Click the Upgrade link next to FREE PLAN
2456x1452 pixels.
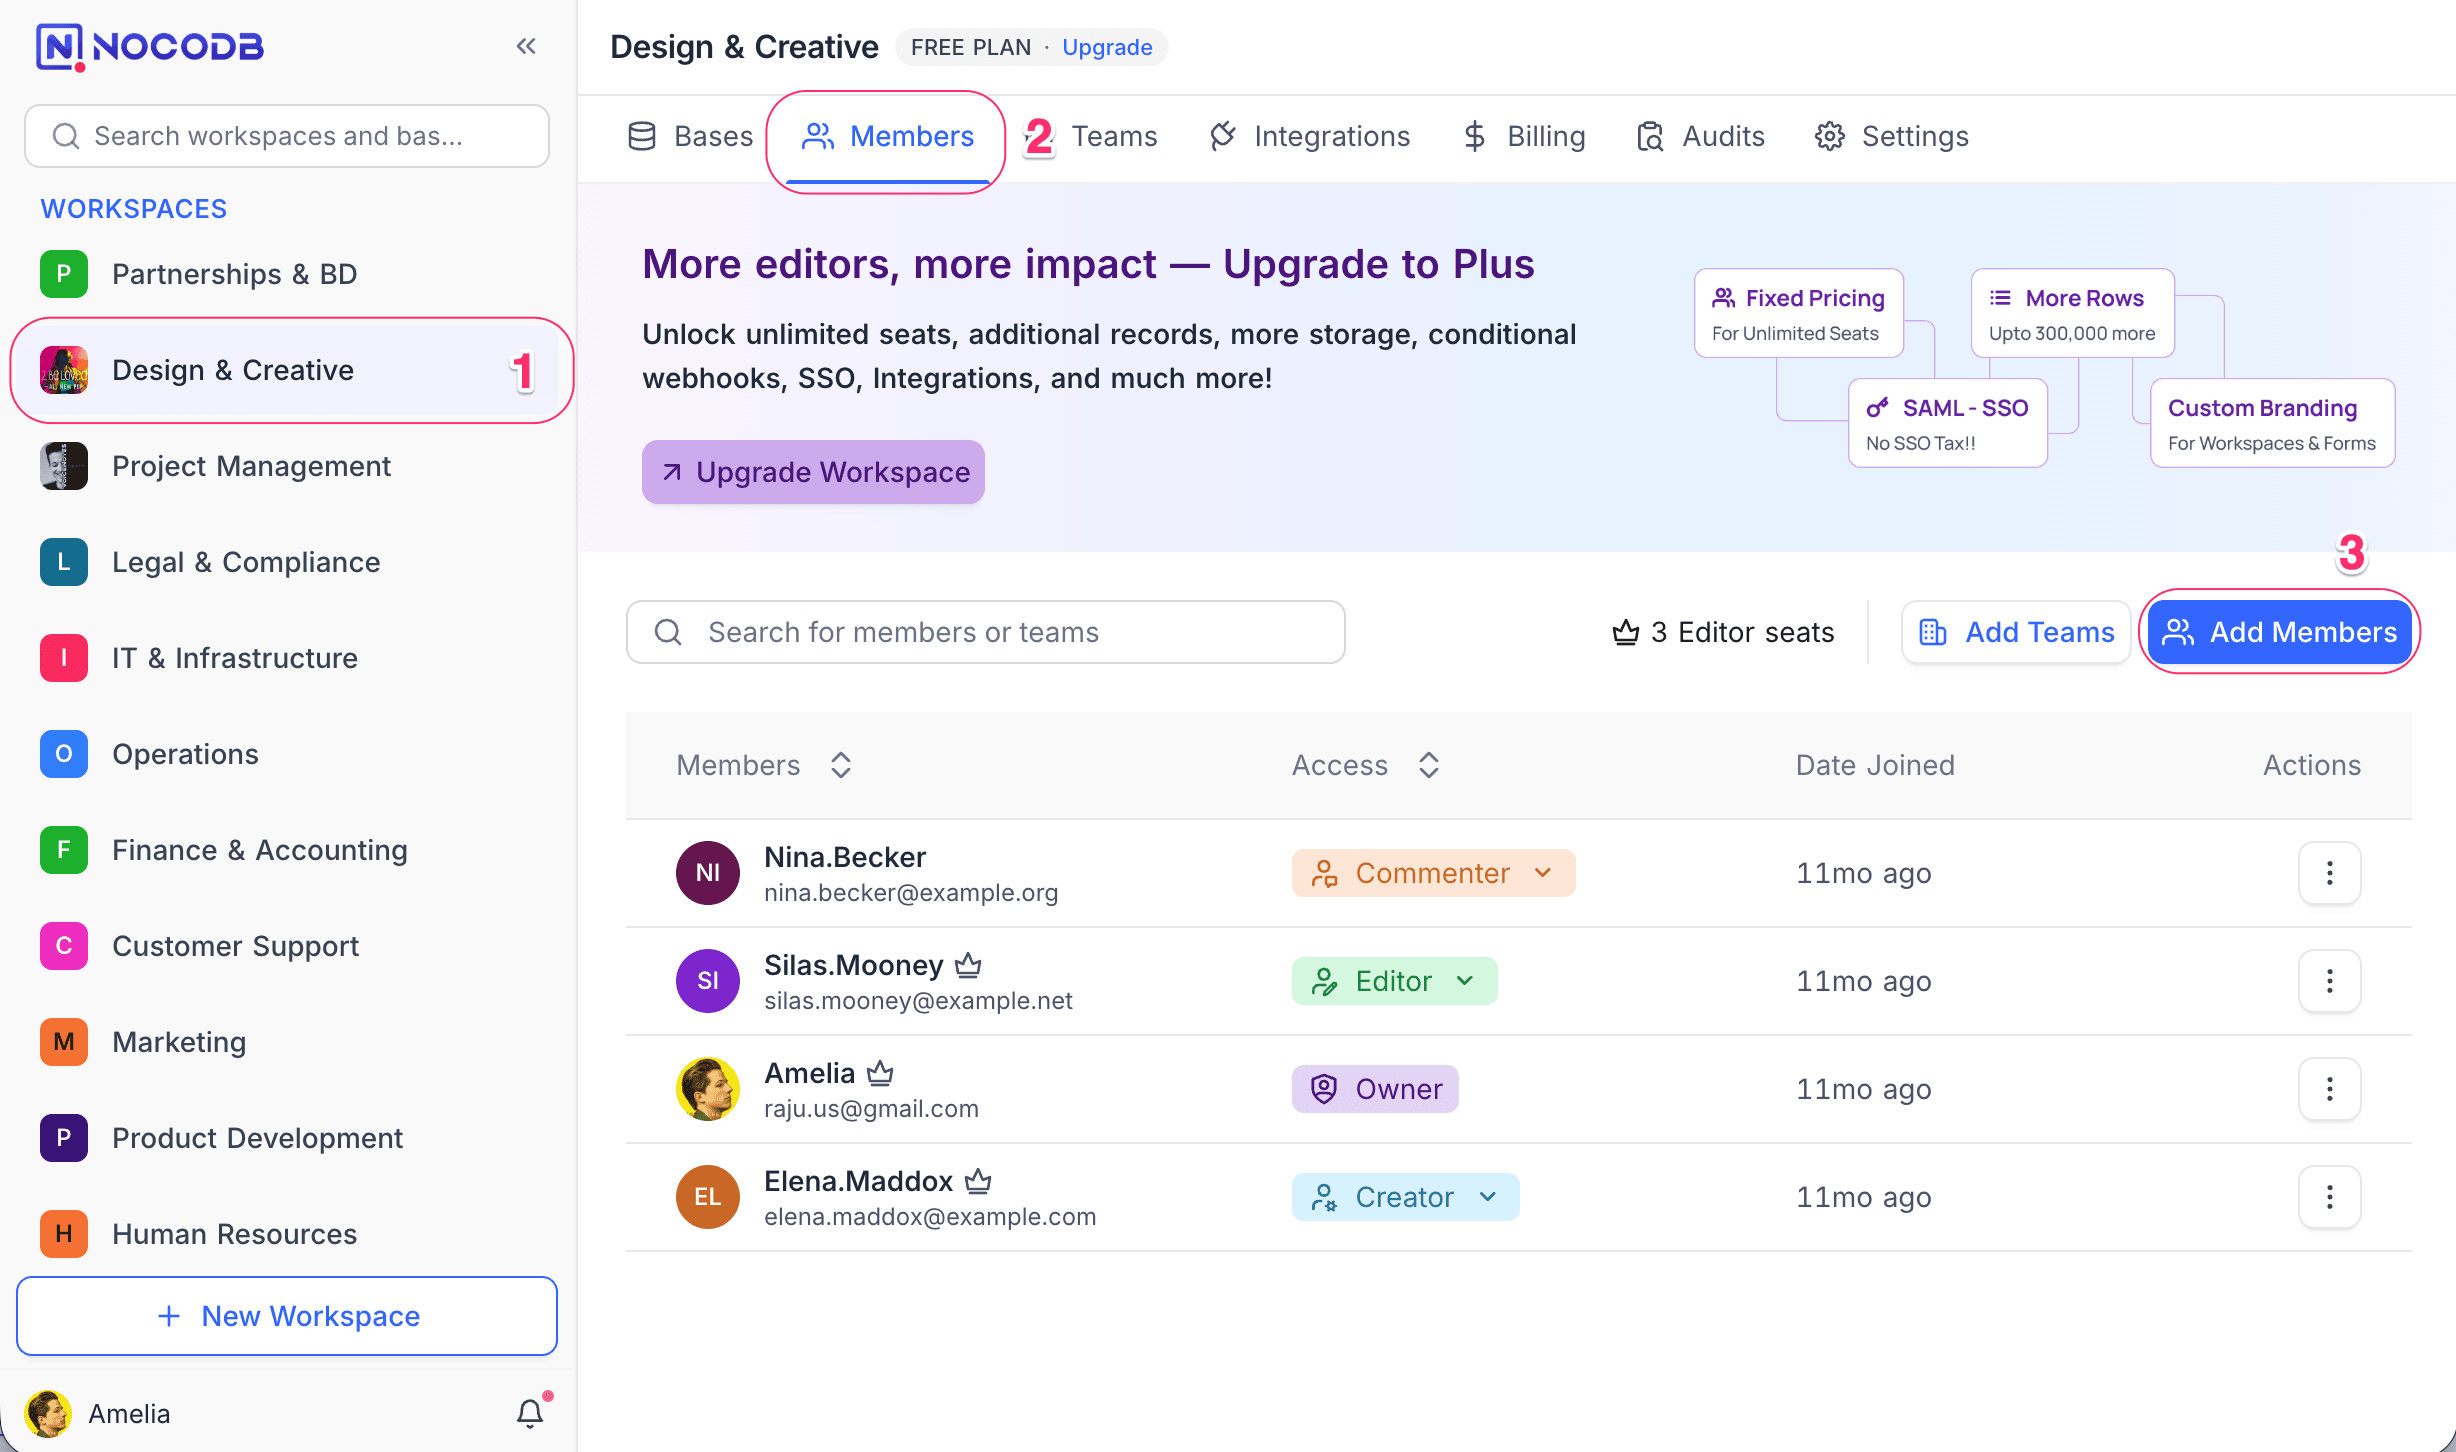coord(1106,47)
